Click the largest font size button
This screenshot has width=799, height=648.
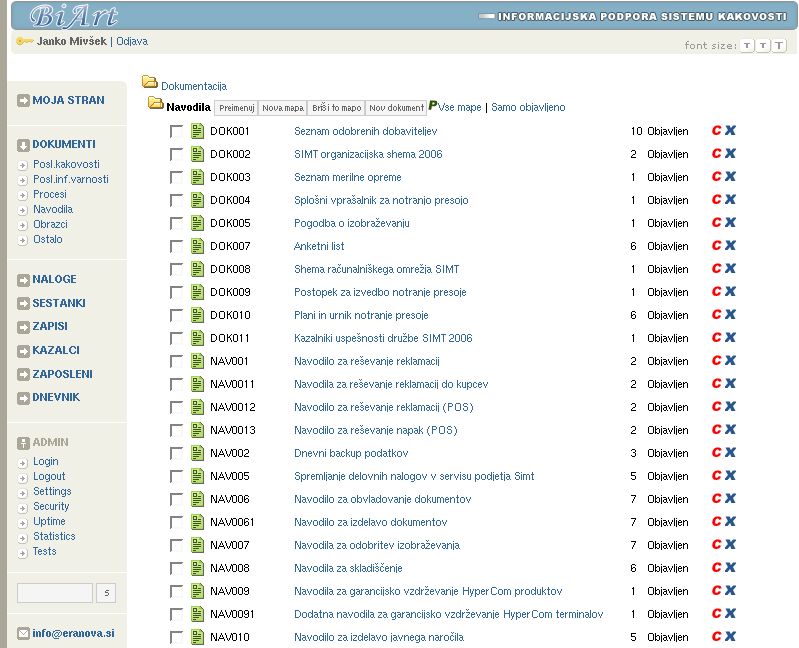click(x=779, y=46)
